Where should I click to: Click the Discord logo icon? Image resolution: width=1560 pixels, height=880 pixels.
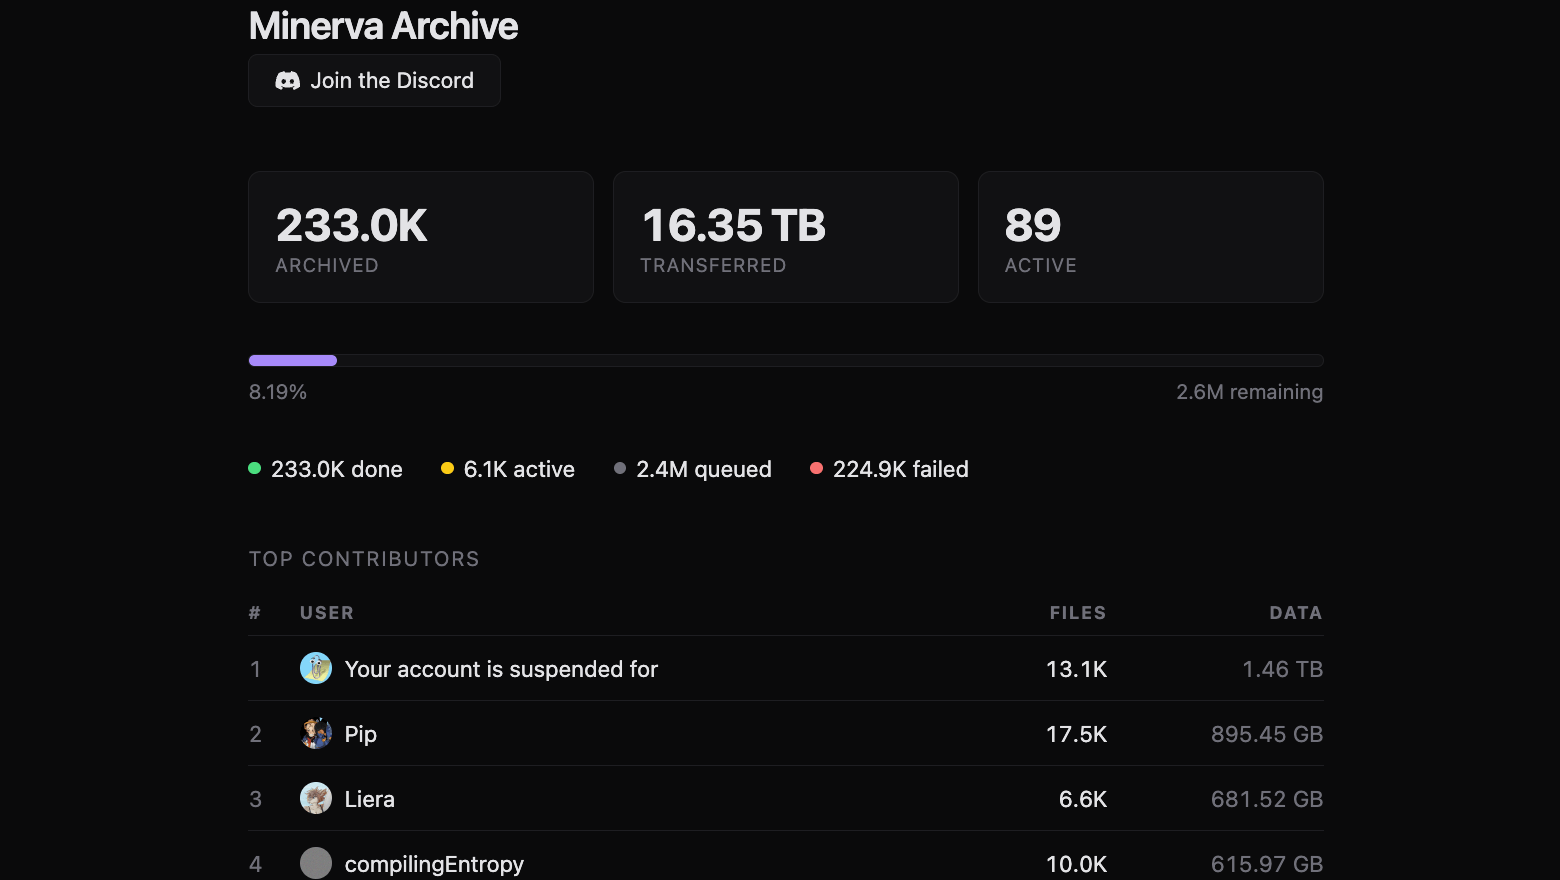pos(287,81)
